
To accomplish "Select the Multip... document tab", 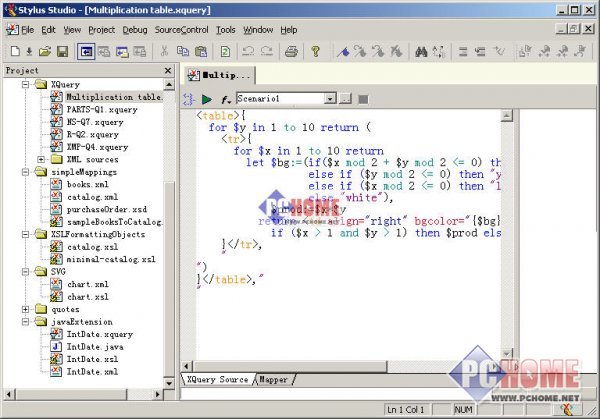I will tap(220, 75).
